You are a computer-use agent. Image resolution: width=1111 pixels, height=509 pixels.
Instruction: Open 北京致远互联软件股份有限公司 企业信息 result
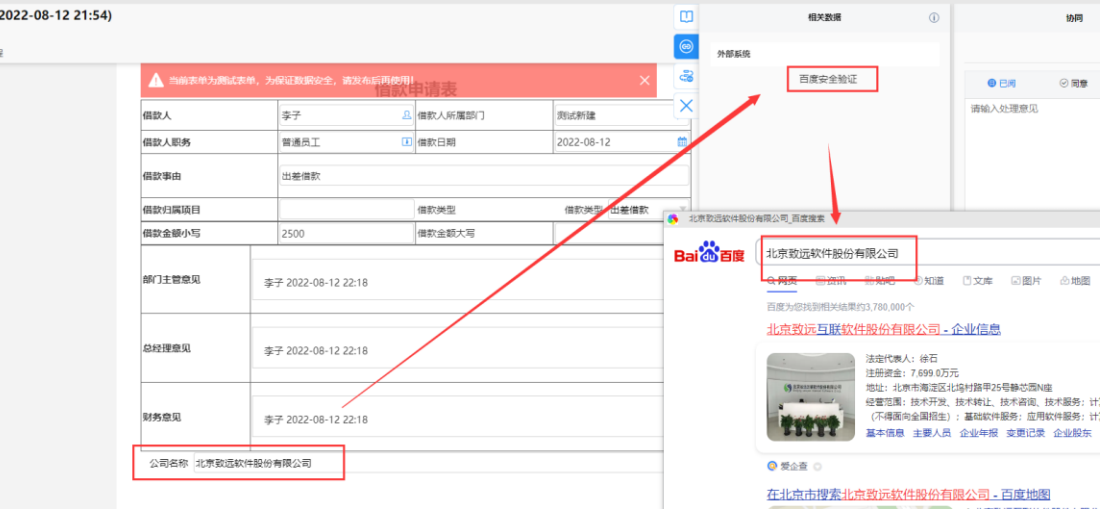[884, 329]
